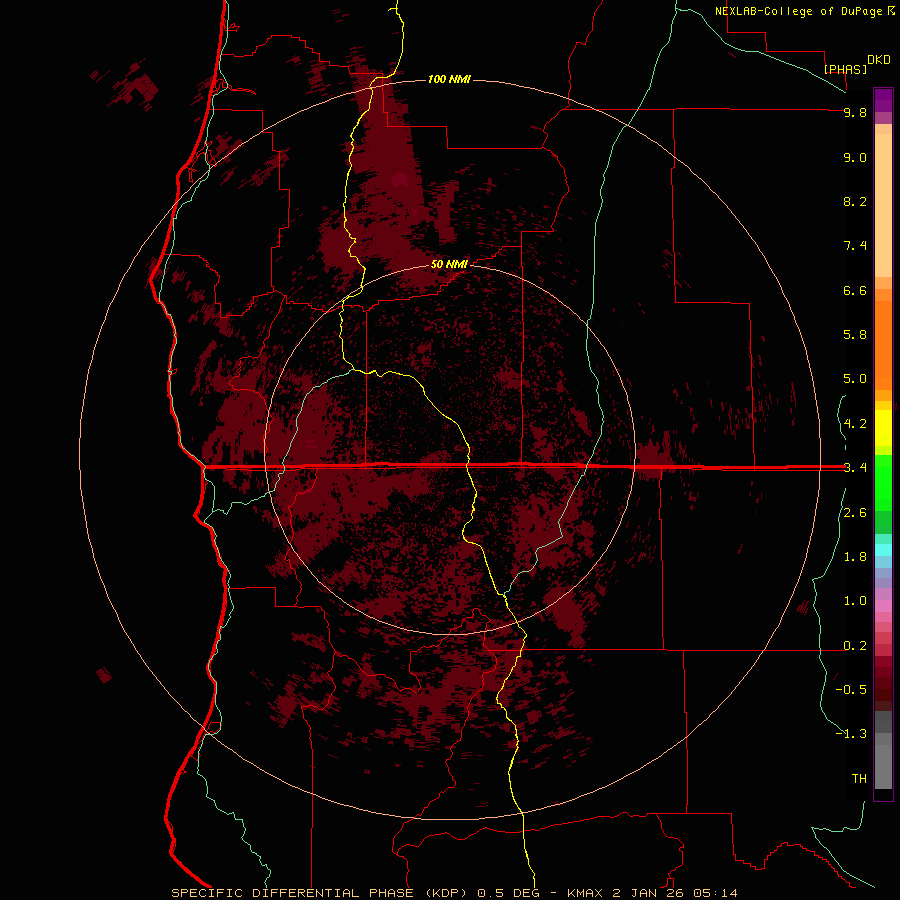Click the 0.2 value on the color scale
This screenshot has width=900, height=900.
coord(855,646)
